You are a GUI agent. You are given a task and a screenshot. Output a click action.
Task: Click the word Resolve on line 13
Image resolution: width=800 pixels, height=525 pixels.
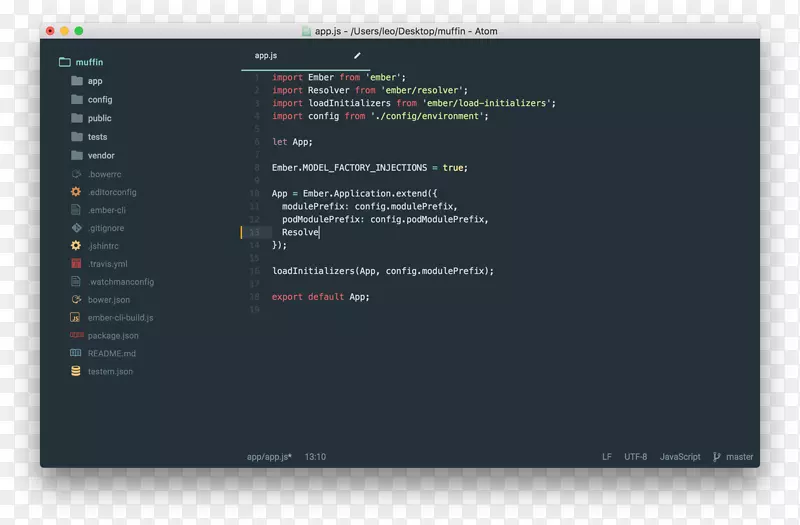(x=300, y=232)
